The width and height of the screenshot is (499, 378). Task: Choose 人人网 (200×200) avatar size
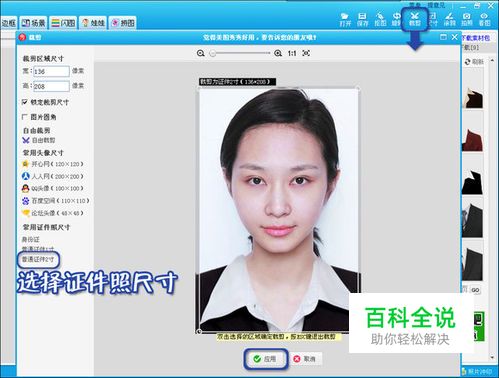tap(53, 176)
